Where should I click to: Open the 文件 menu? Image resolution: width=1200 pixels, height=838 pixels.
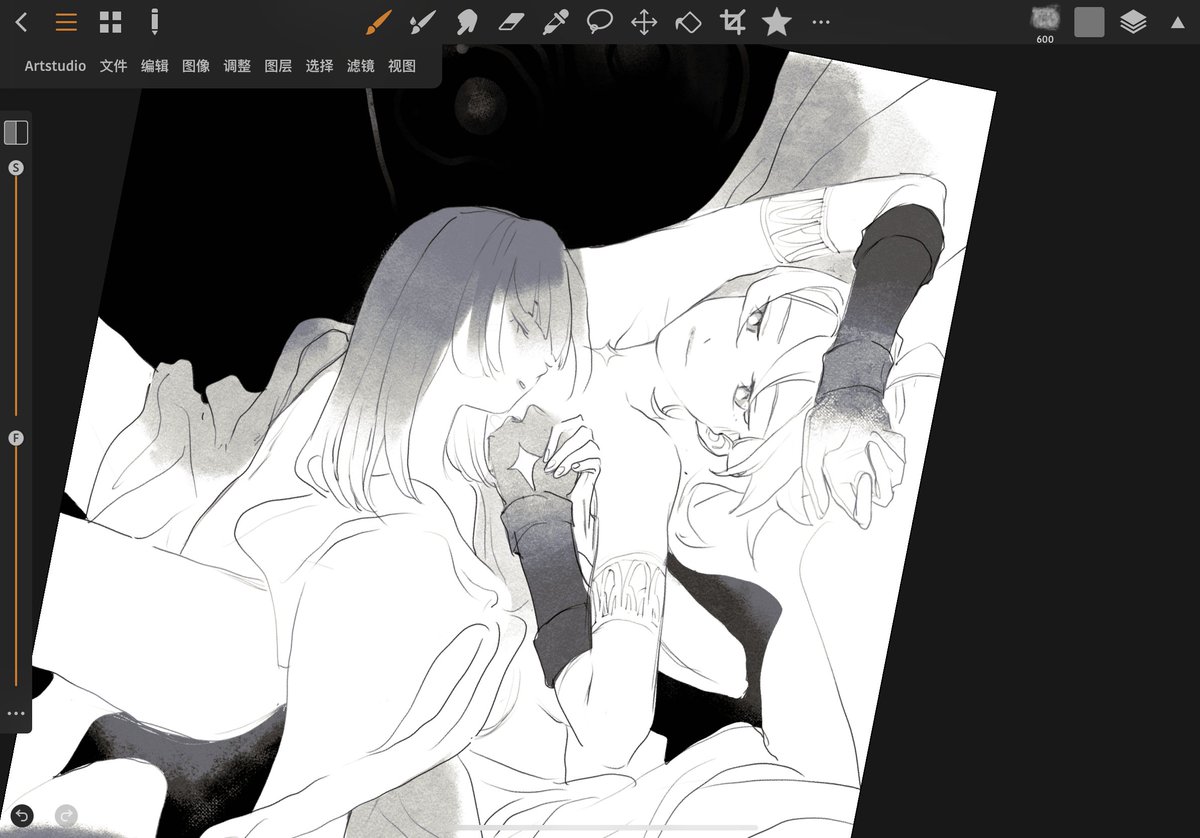pos(114,66)
